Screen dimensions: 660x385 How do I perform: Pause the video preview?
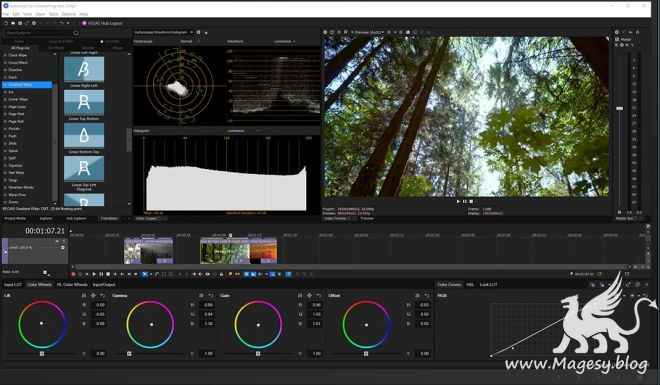465,202
